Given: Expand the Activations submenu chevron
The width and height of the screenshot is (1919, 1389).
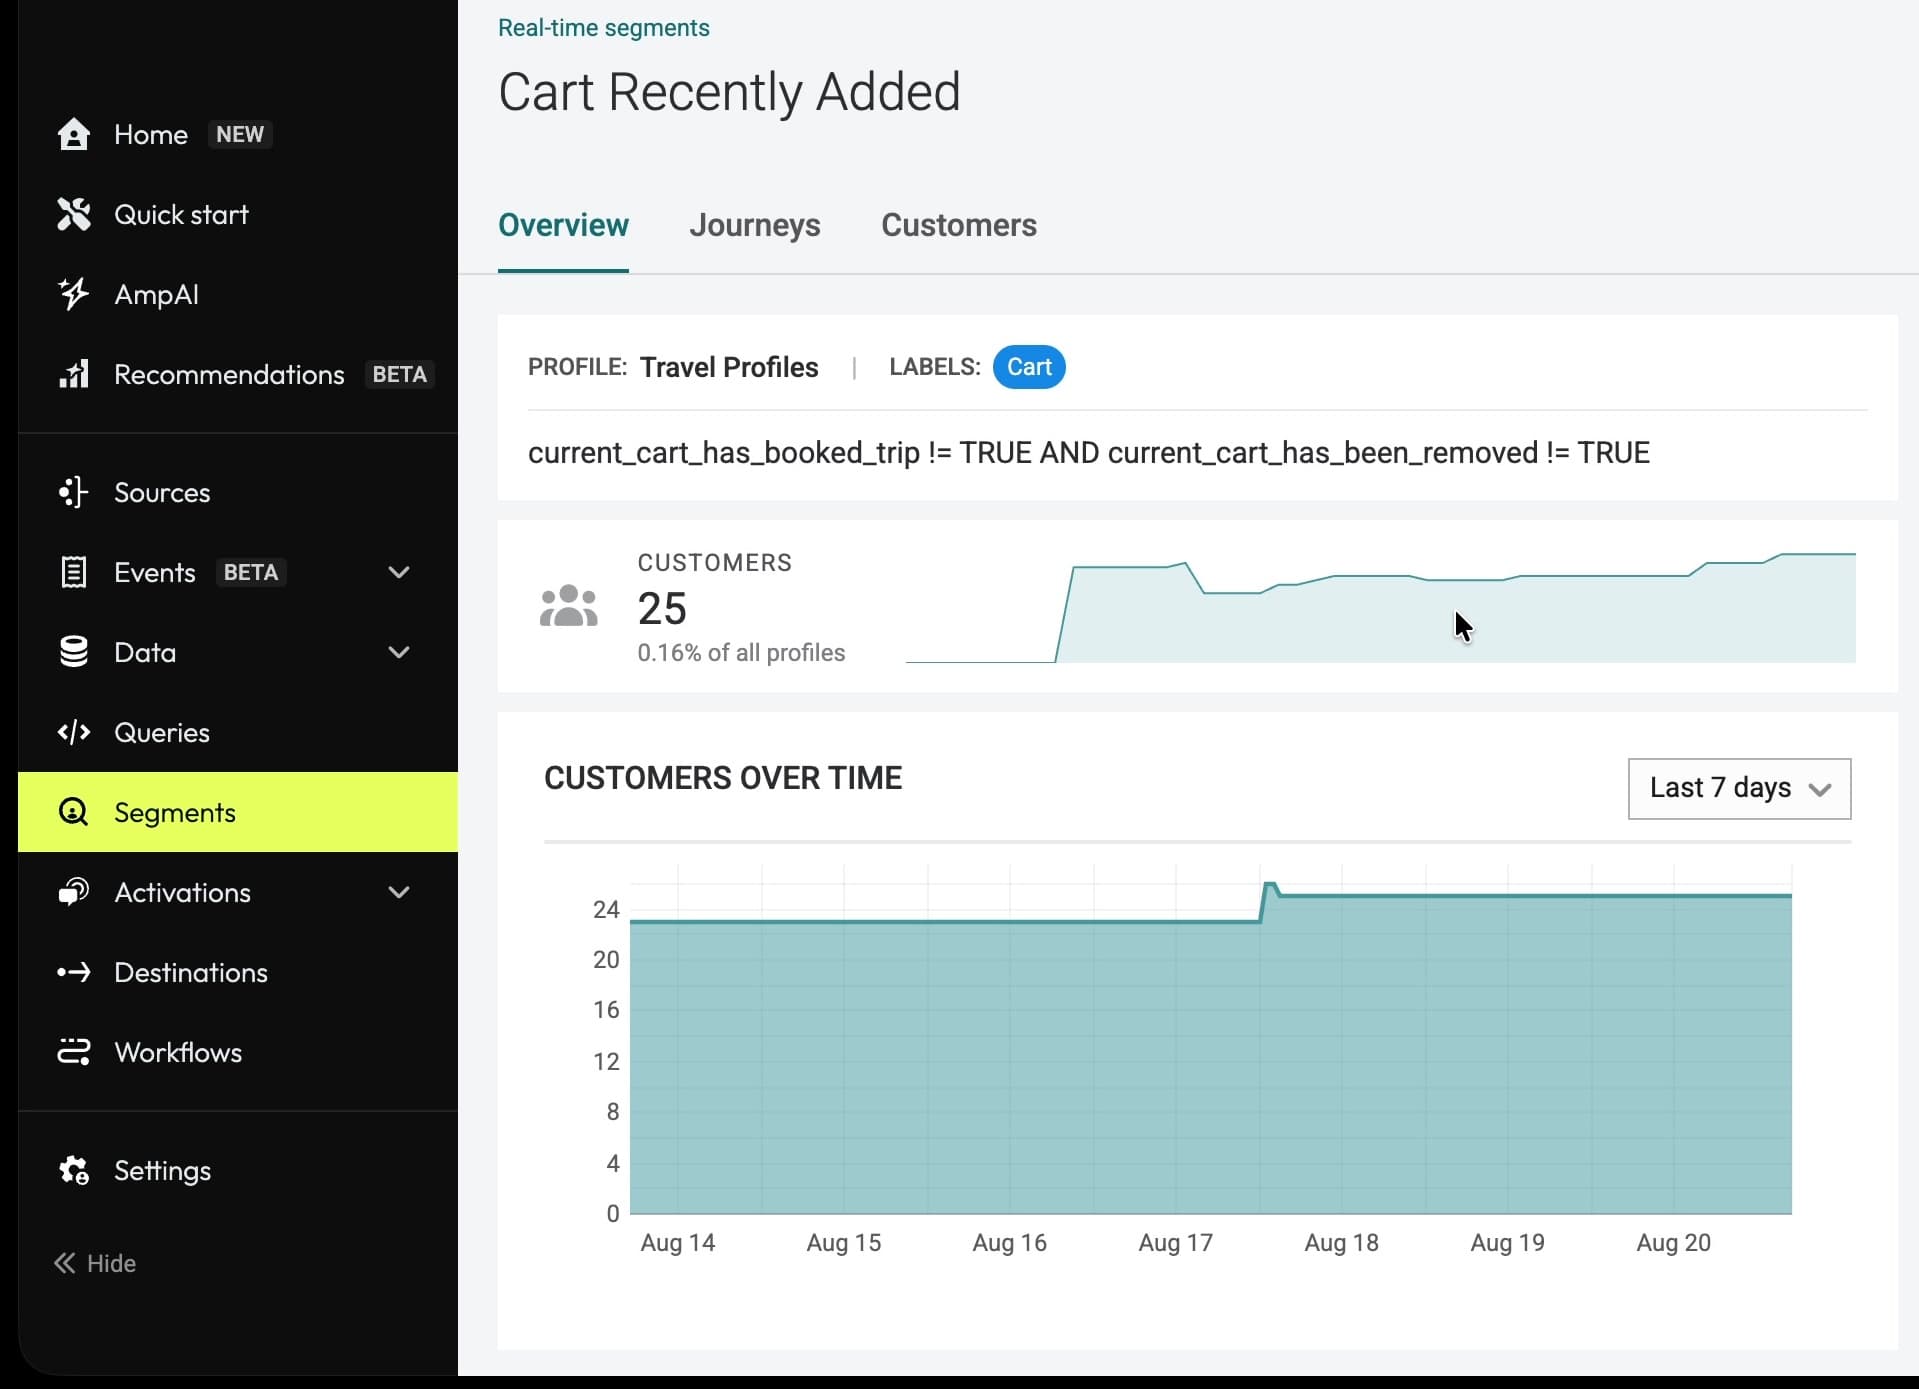Looking at the screenshot, I should [x=399, y=892].
